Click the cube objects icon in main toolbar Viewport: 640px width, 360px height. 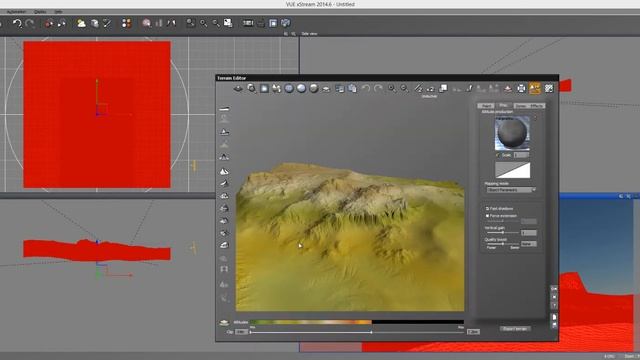(94, 23)
